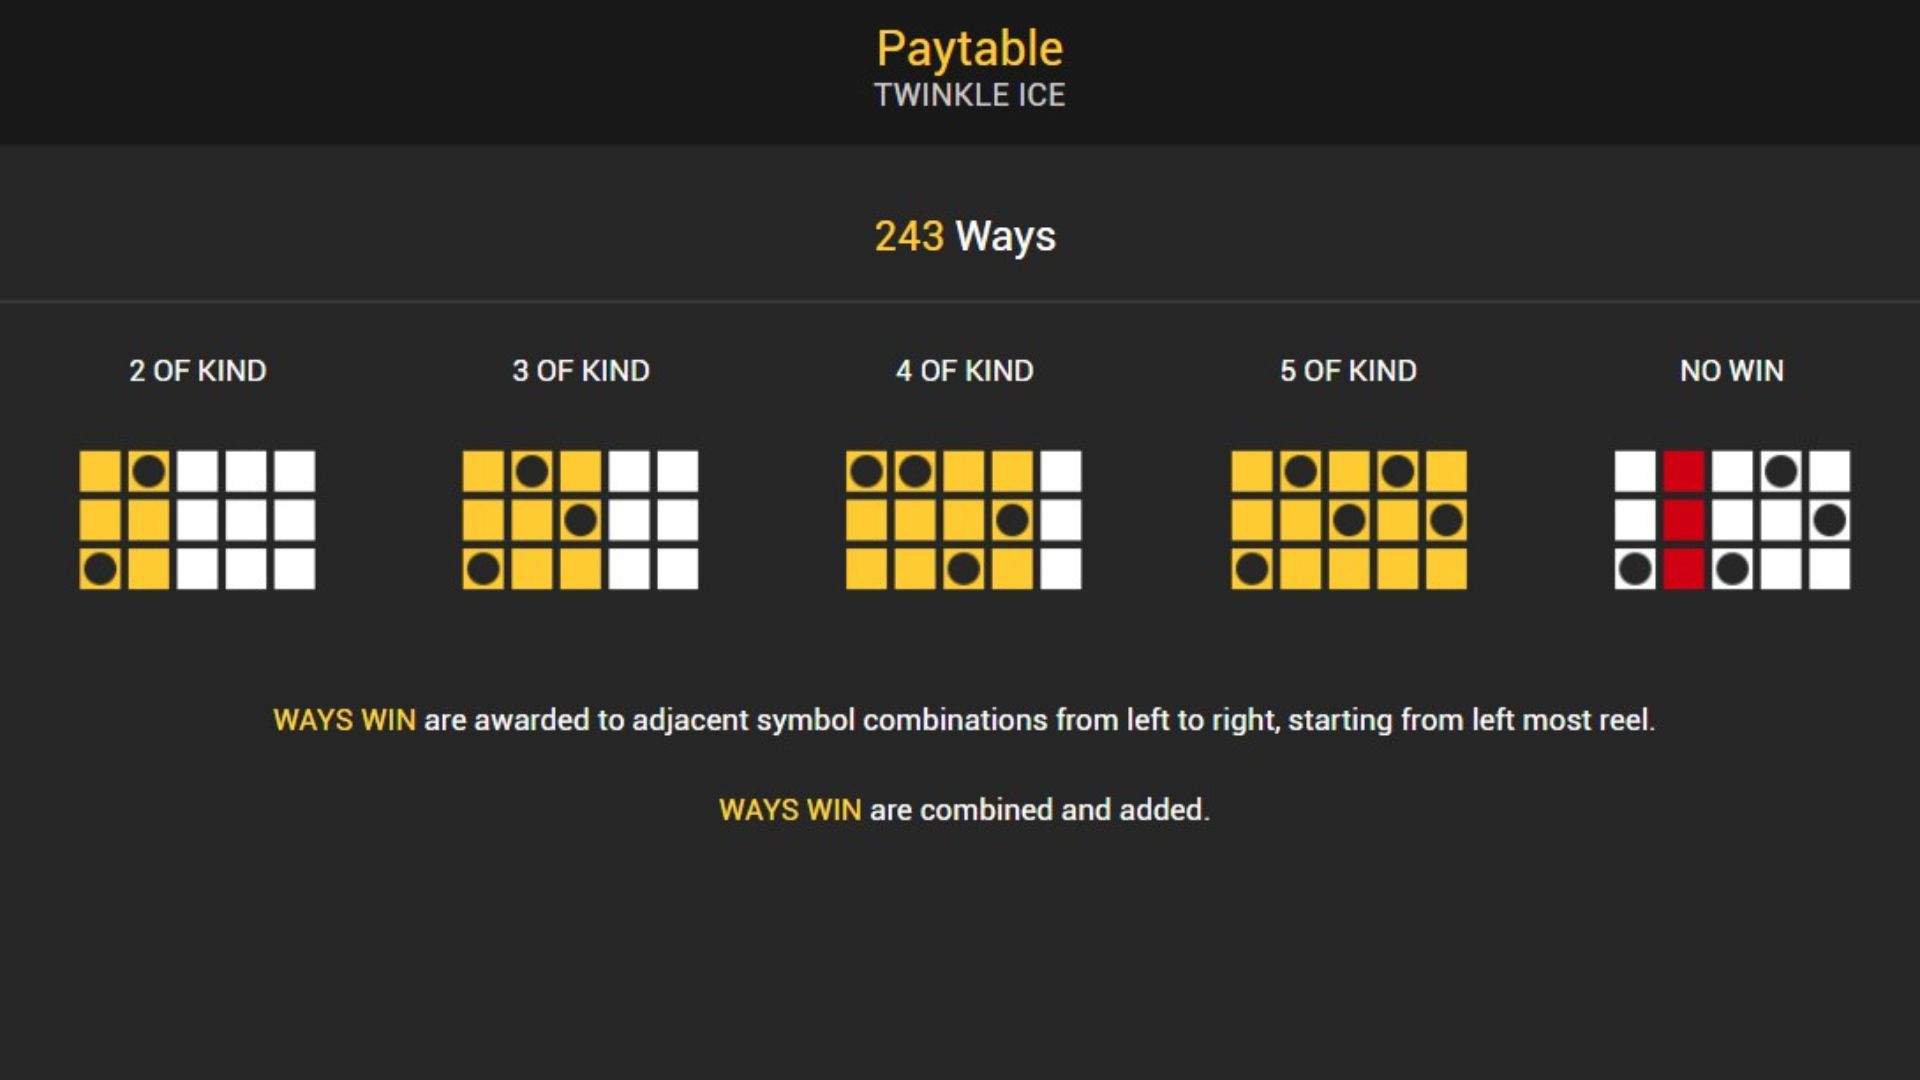Image resolution: width=1920 pixels, height=1080 pixels.
Task: Click the 2 OF KIND grid diagram
Action: point(197,520)
